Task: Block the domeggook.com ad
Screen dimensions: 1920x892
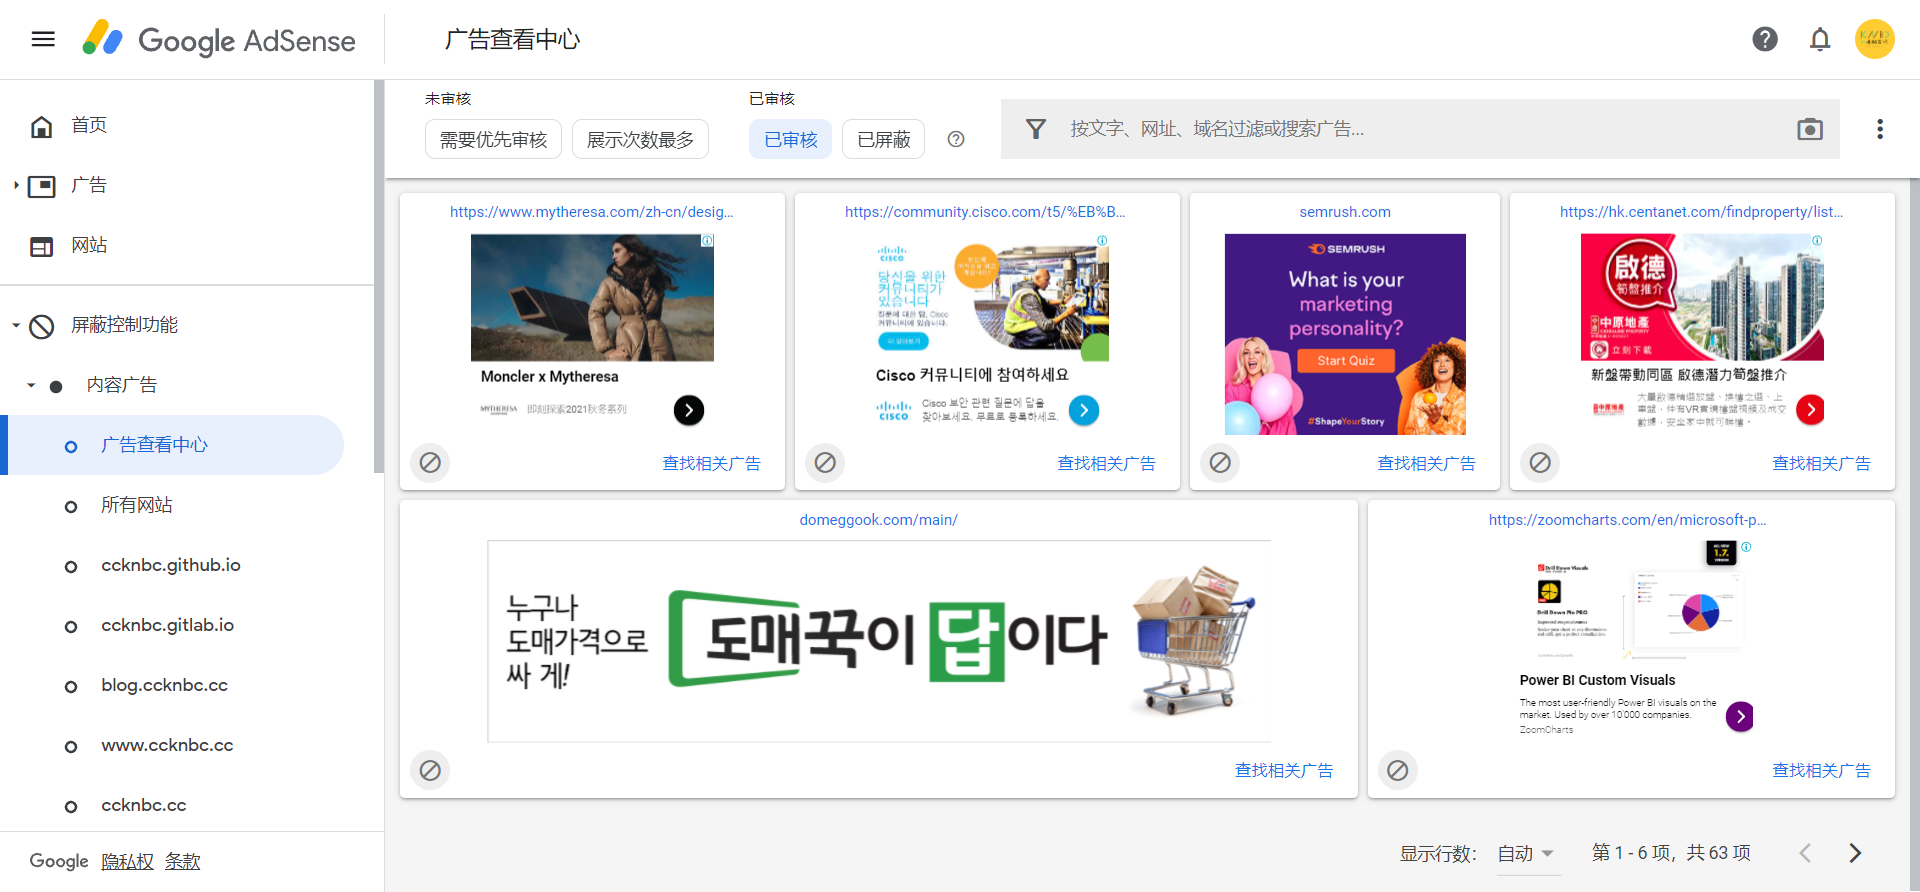Action: 430,770
